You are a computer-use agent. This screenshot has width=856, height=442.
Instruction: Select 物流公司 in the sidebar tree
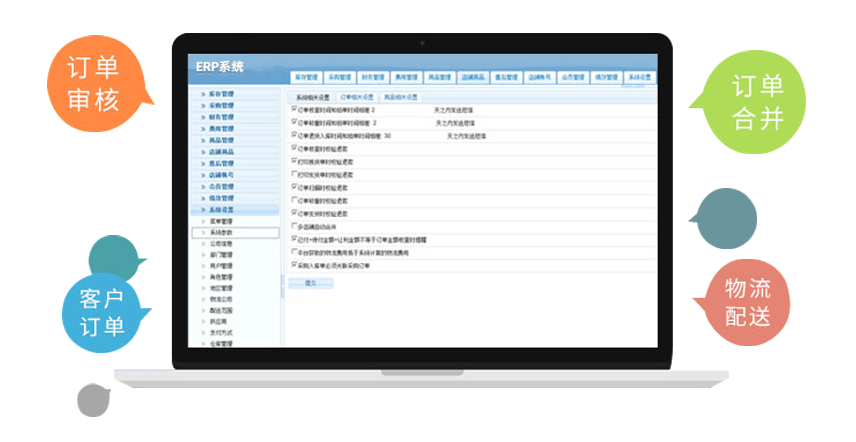(221, 299)
